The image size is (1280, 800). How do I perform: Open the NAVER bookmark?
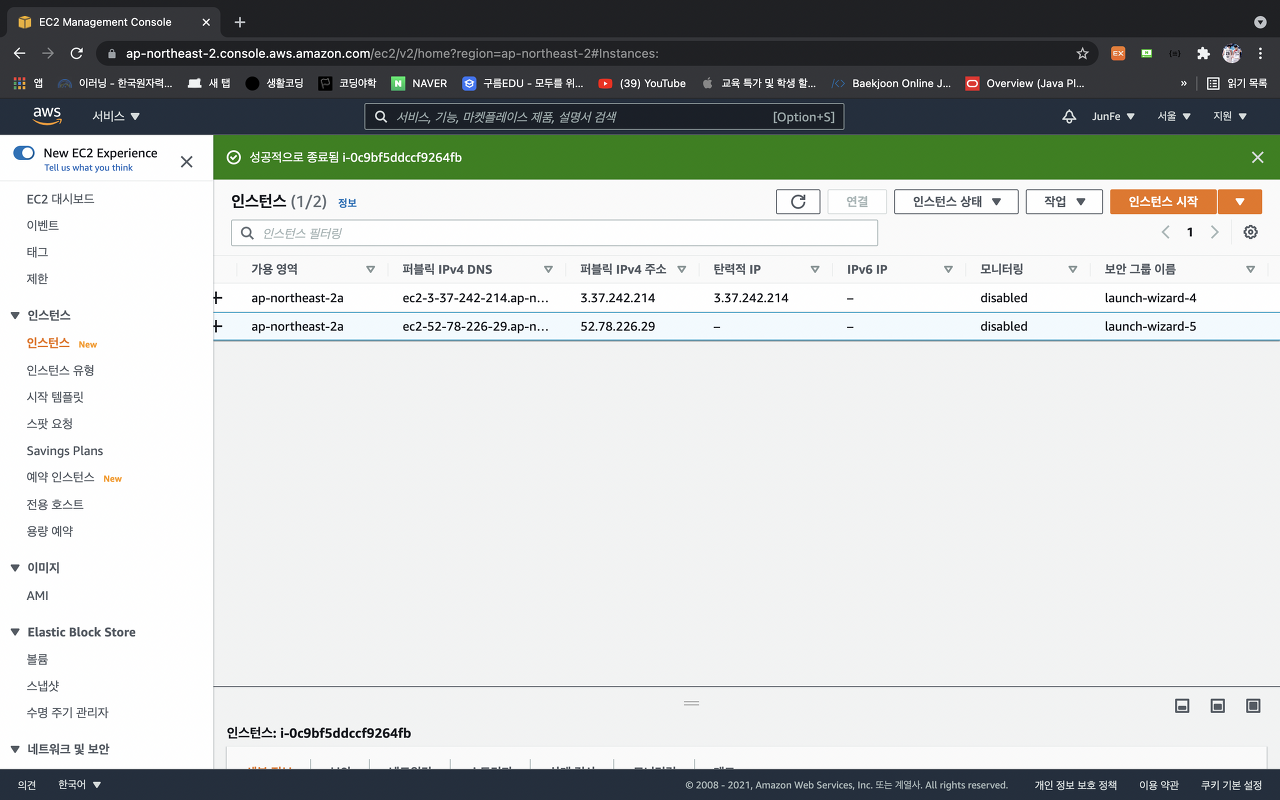[x=419, y=83]
